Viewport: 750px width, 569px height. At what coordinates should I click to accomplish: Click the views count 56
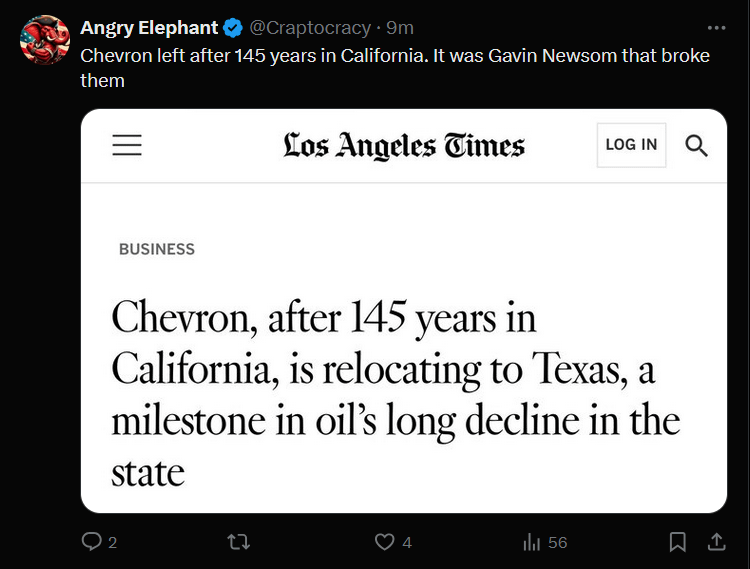[x=557, y=542]
